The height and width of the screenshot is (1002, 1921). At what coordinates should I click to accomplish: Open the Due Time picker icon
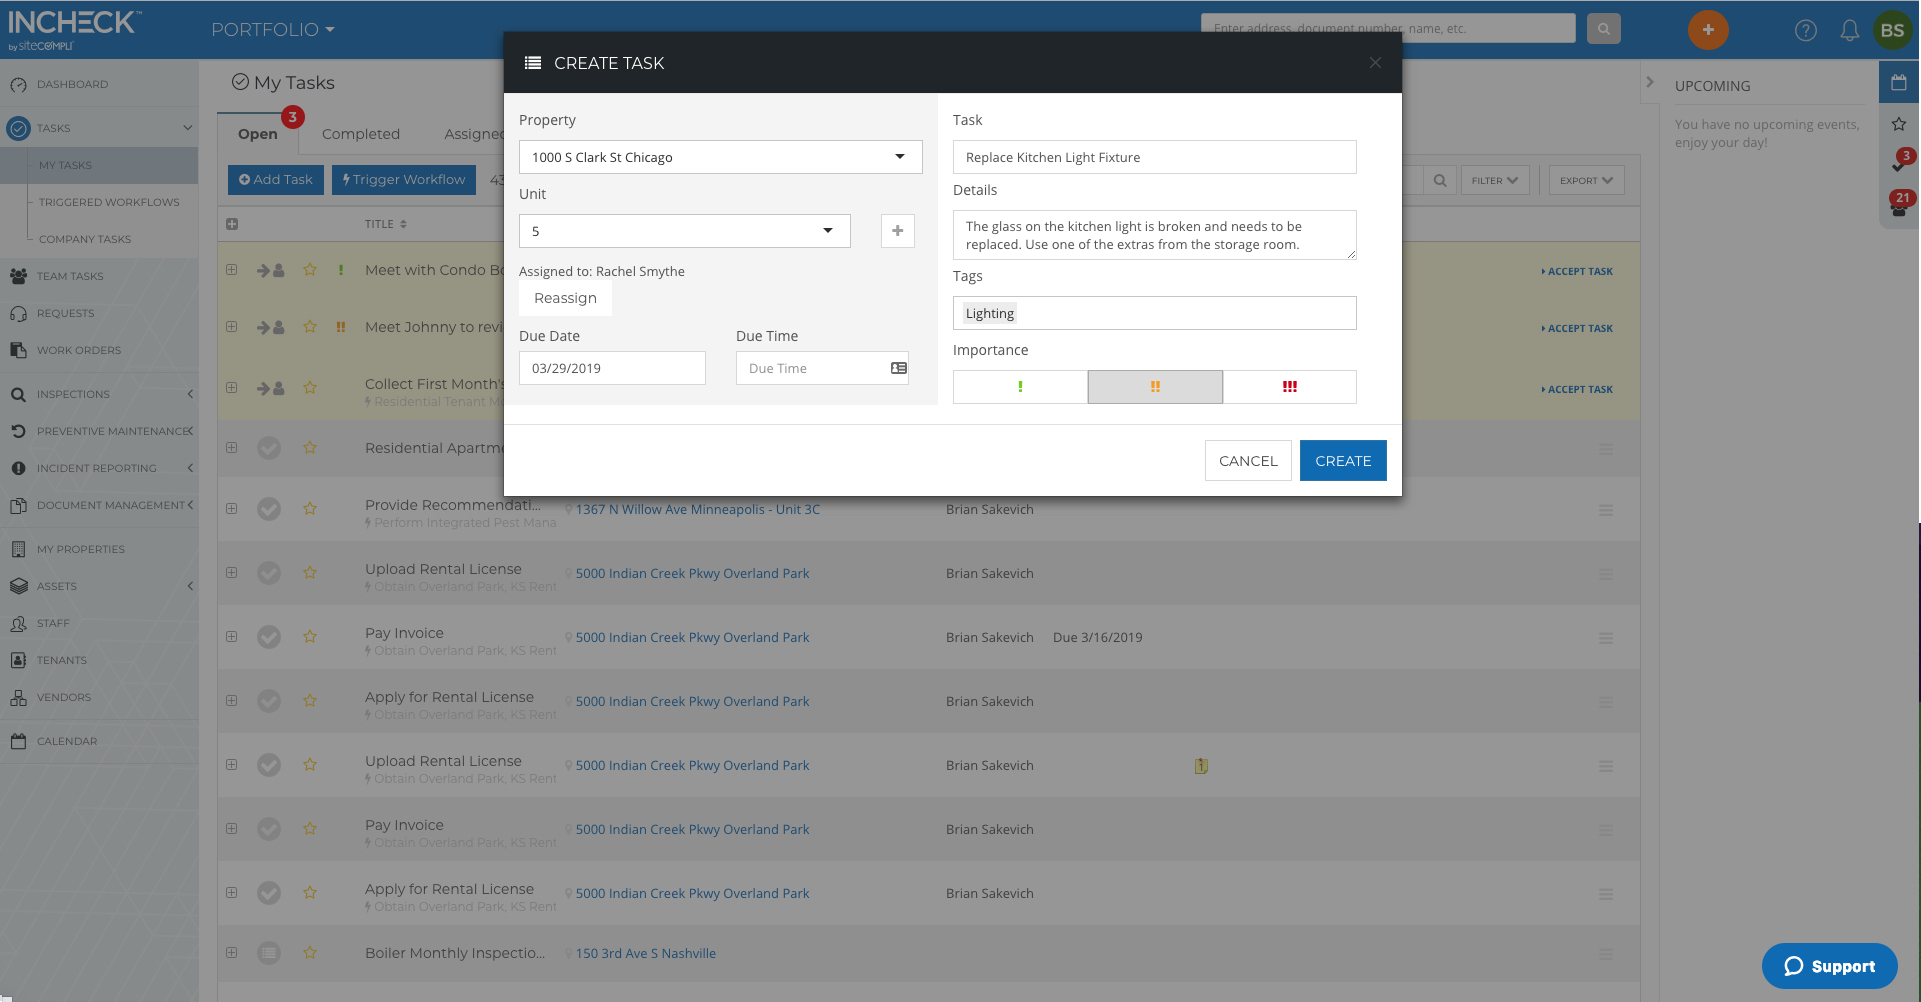click(x=898, y=368)
